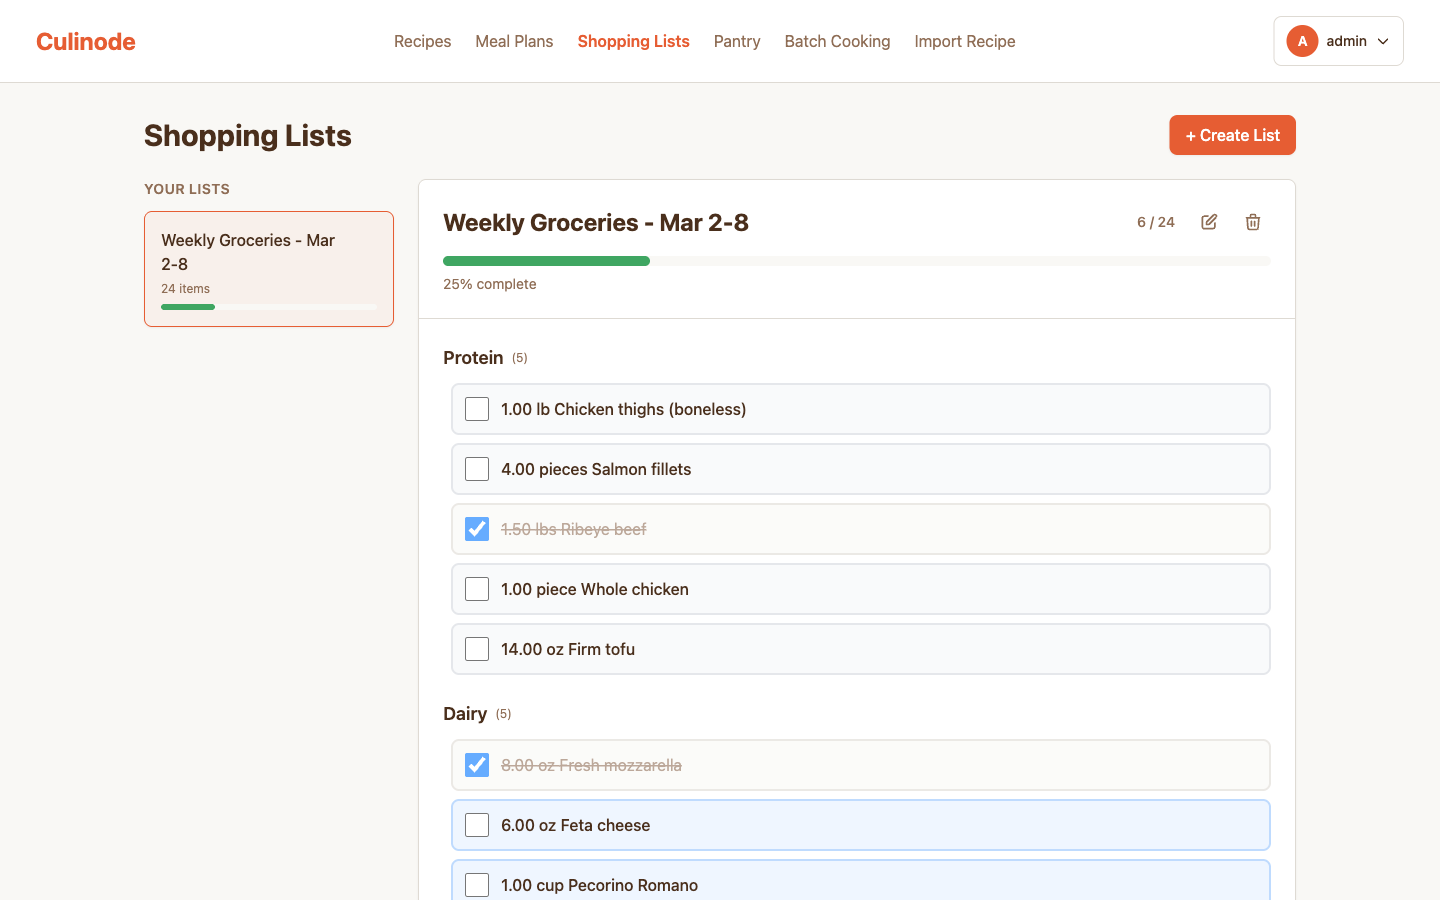Click the Culinode logo
This screenshot has width=1440, height=900.
(85, 41)
